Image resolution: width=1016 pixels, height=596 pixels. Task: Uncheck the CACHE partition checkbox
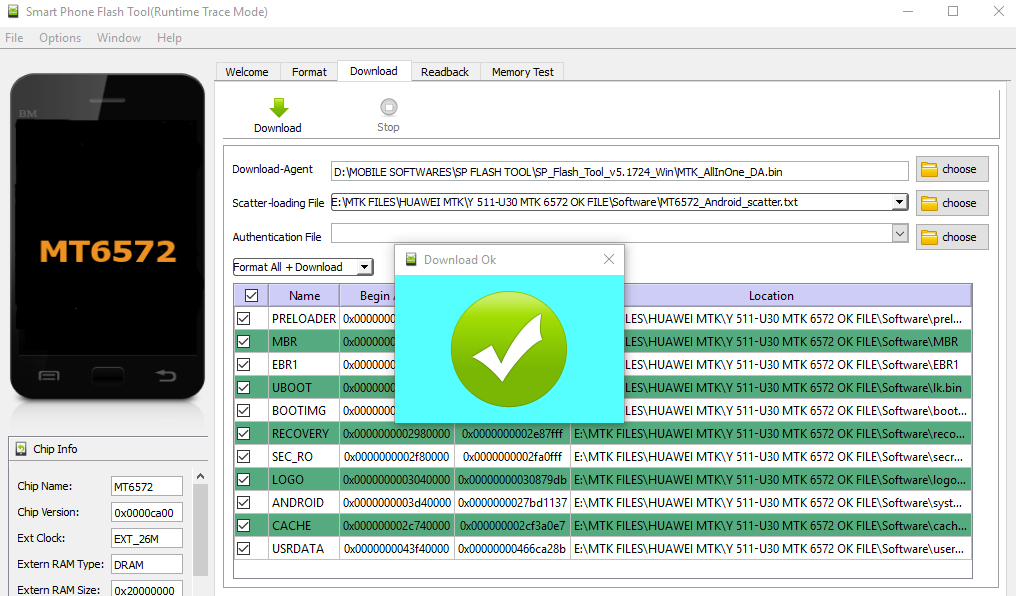[x=244, y=525]
